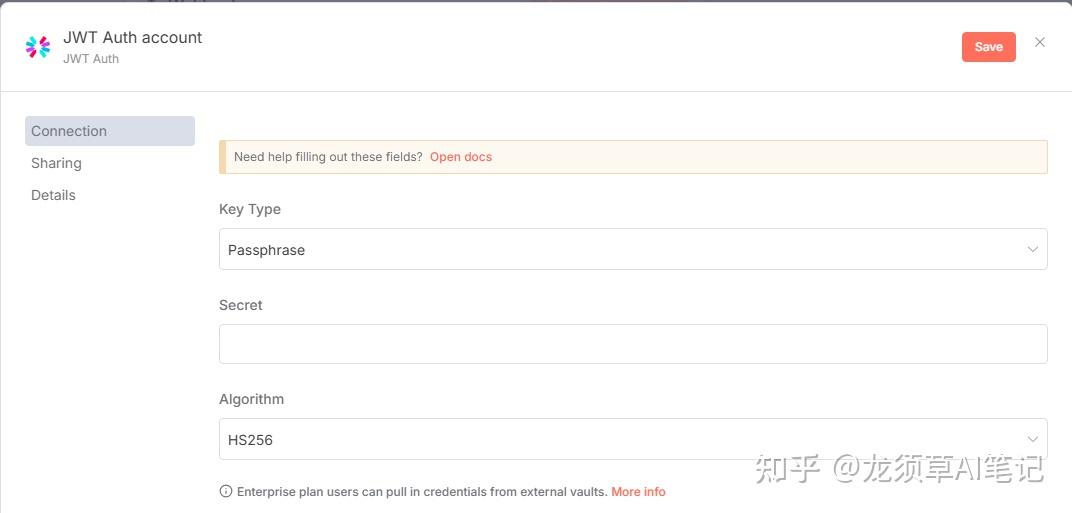Screen dimensions: 1072x513
Task: Open the Passphrase key type dropdown
Action: [x=620, y=249]
